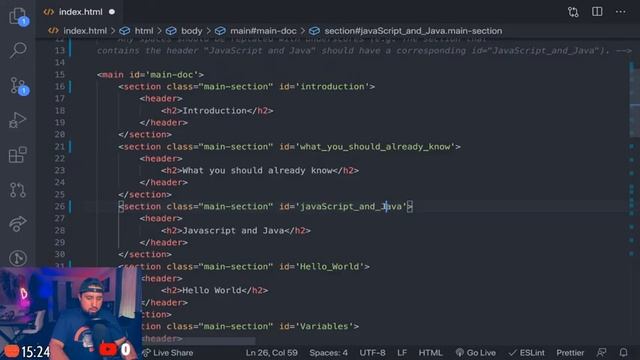Open the Git graph circular icon
This screenshot has height=360, width=640.
[x=18, y=258]
